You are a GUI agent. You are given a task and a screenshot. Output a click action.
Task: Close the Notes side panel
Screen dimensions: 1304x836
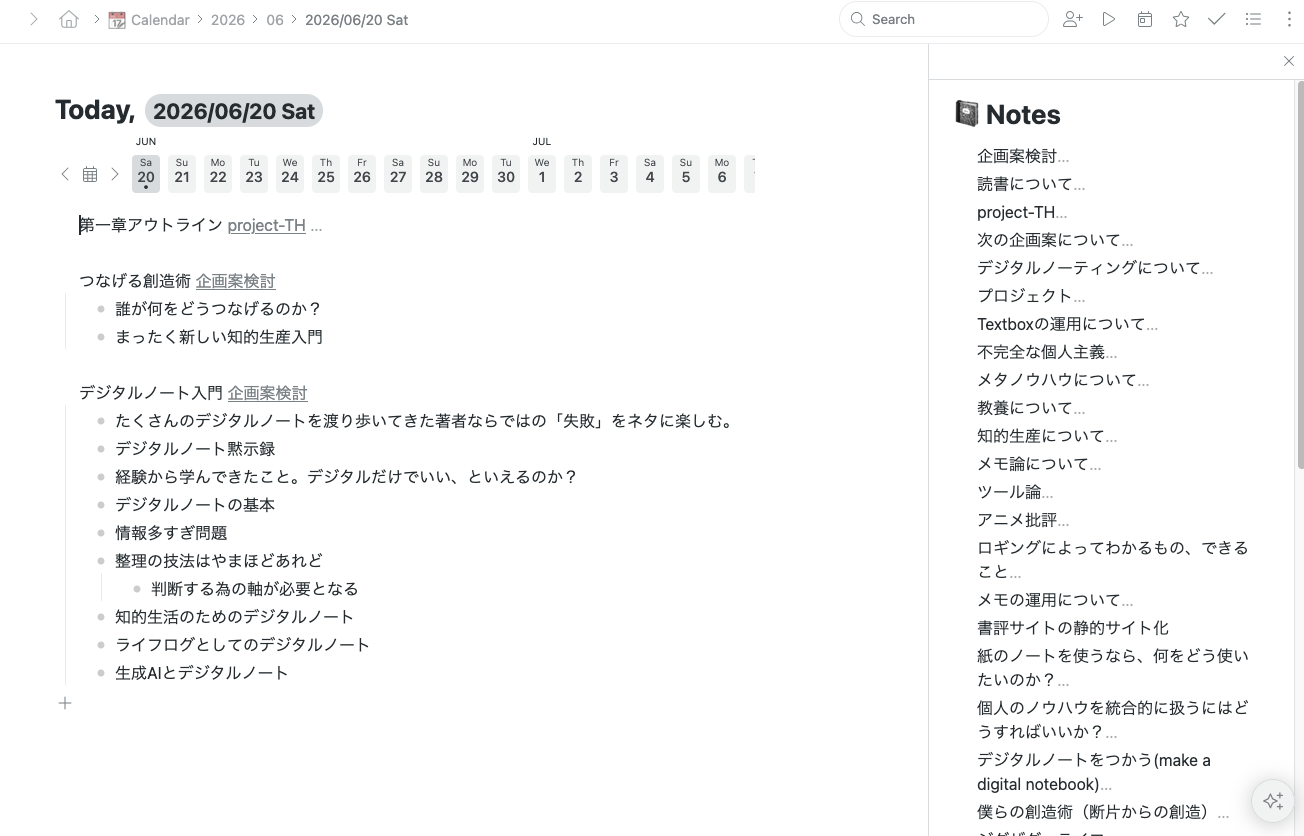[1289, 61]
